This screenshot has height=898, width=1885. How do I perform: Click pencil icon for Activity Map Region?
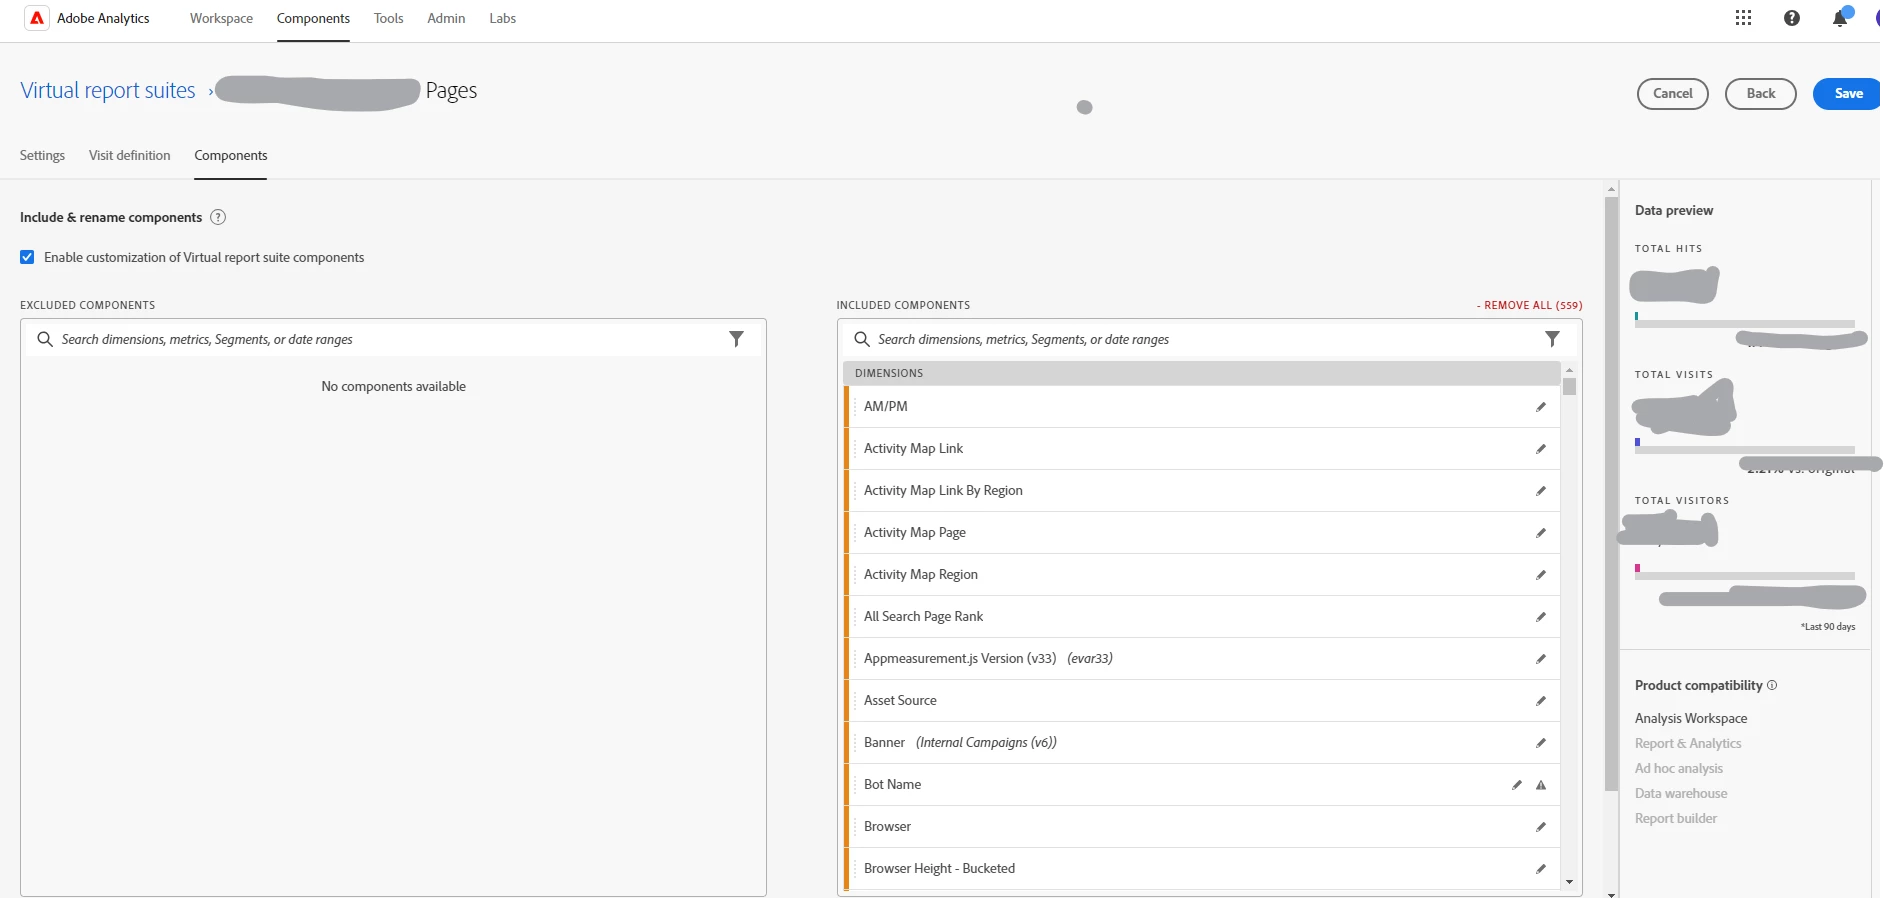coord(1541,575)
